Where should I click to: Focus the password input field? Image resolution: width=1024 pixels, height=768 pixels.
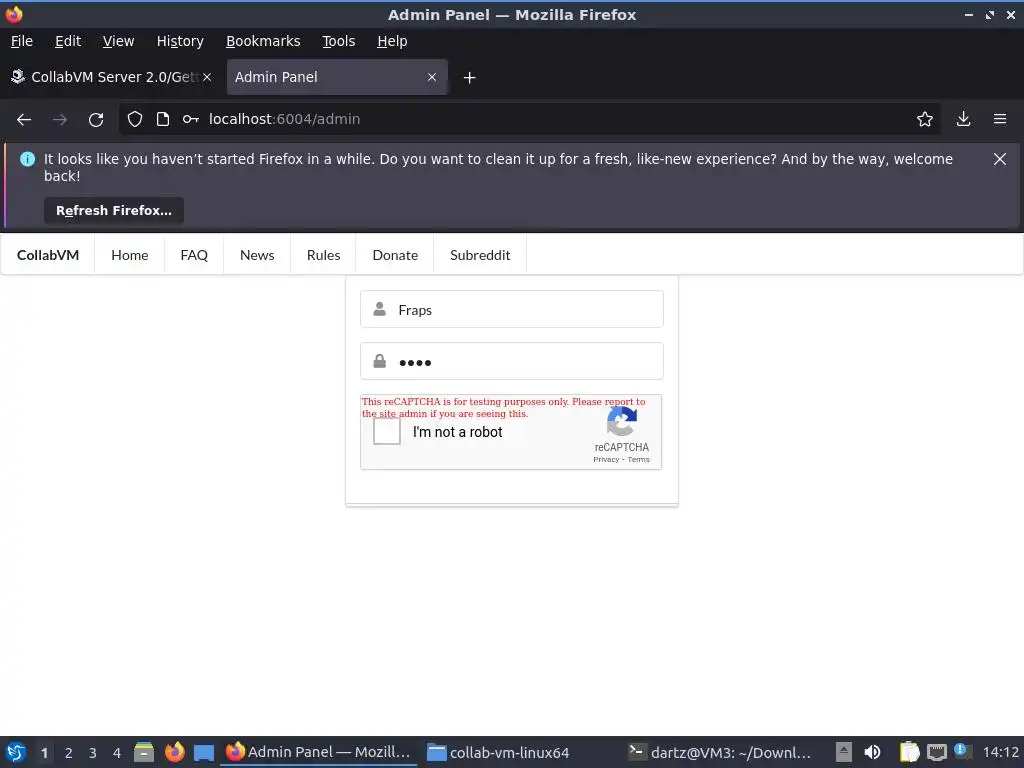(511, 361)
